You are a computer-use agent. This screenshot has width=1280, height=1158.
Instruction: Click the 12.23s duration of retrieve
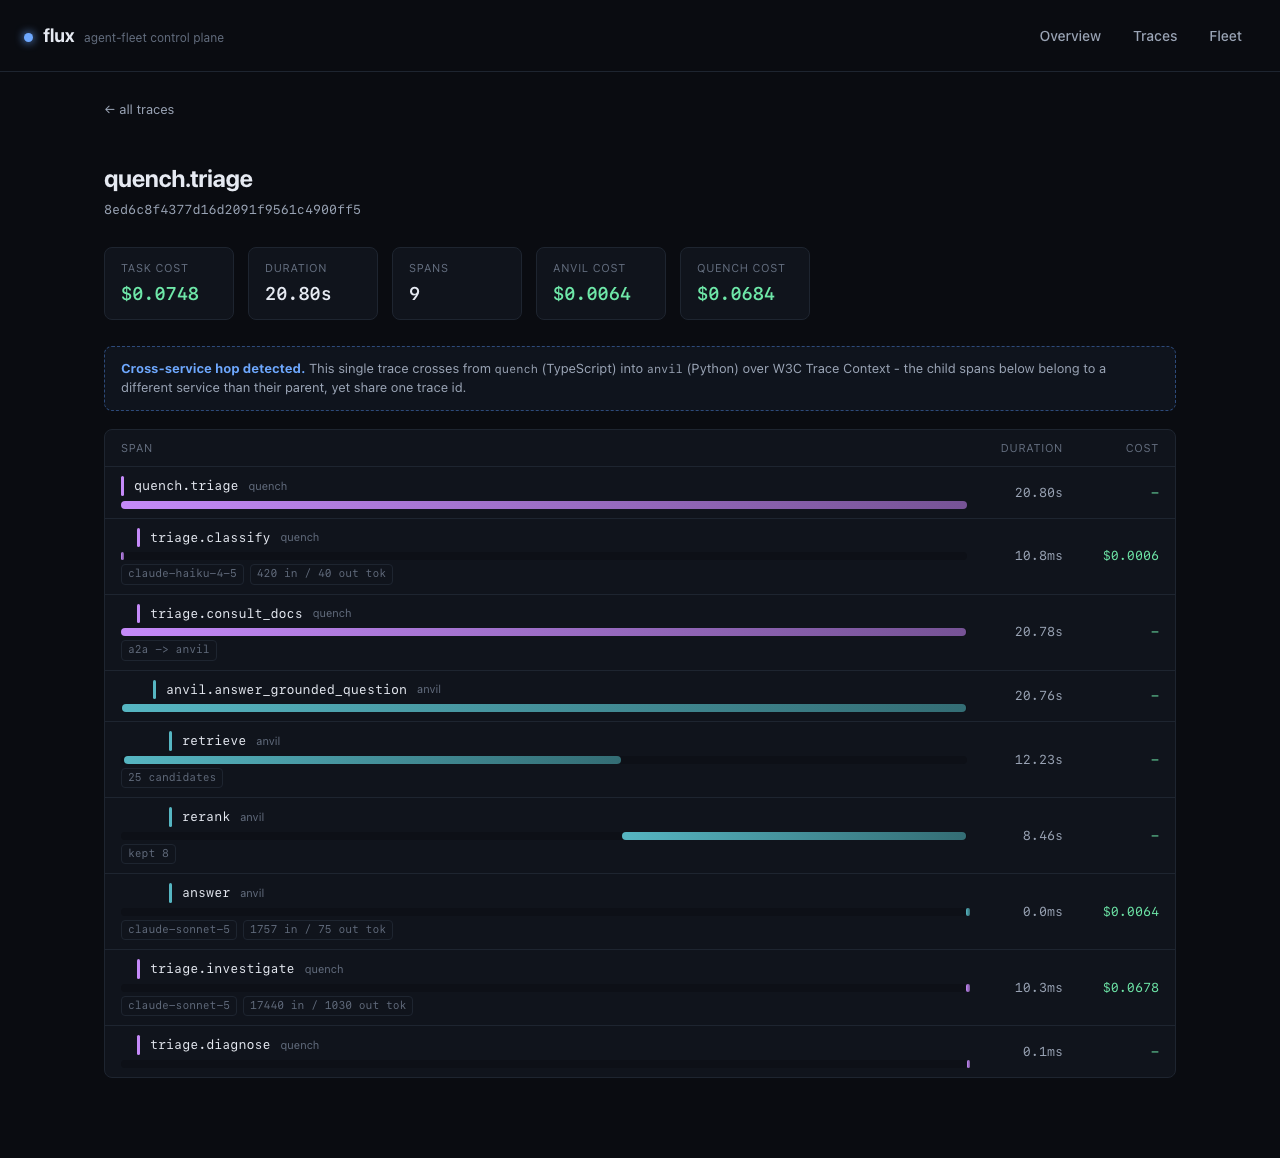pyautogui.click(x=1039, y=760)
